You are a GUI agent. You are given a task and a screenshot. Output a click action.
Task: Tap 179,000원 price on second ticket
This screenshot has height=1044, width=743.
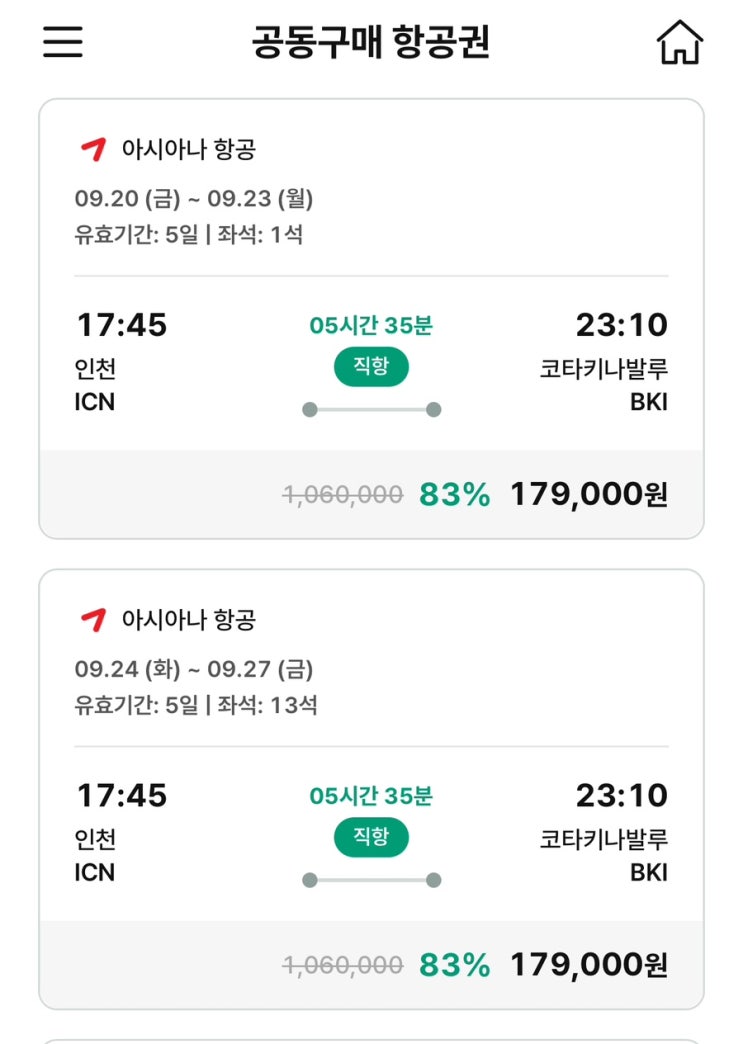589,965
